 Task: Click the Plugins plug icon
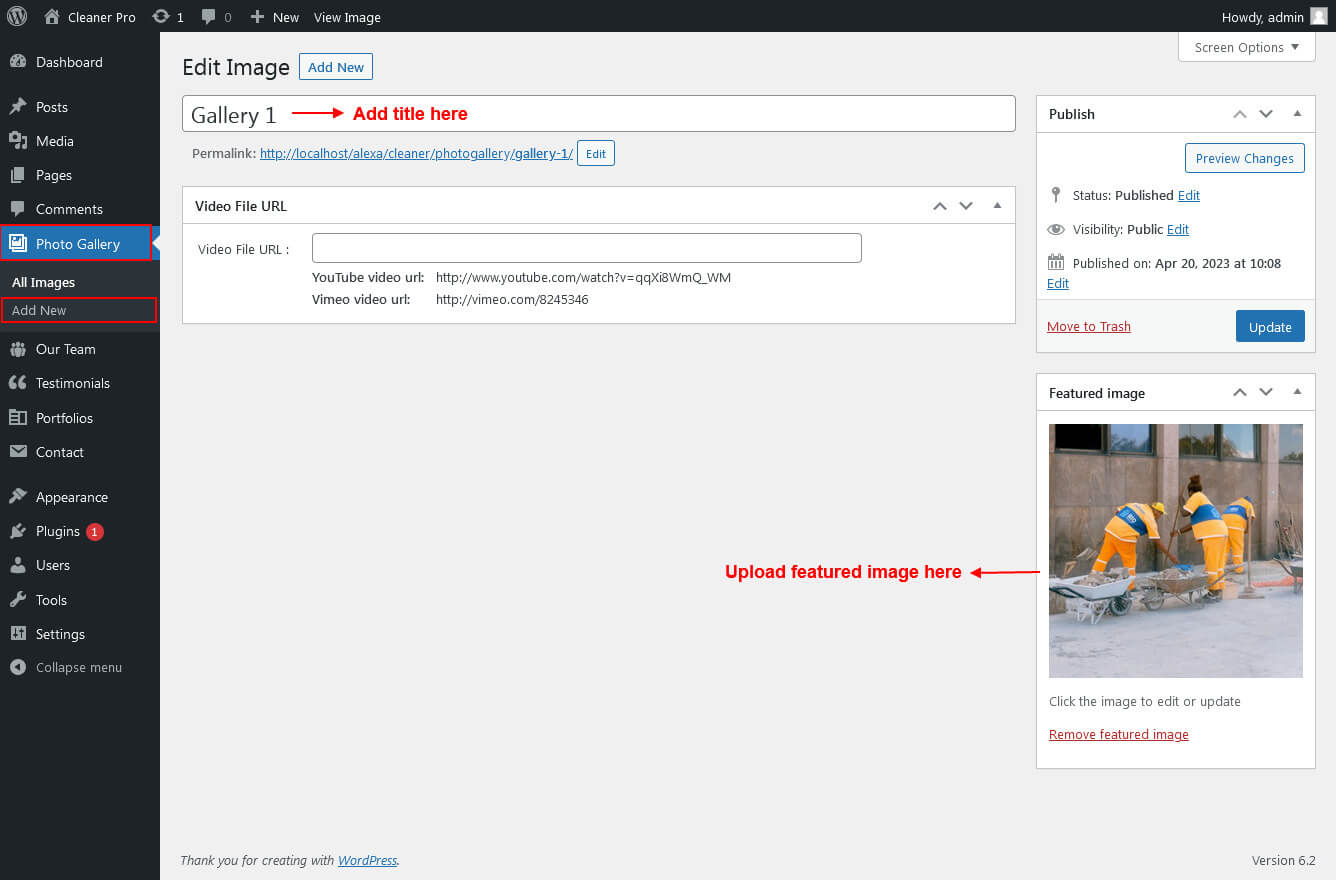point(18,531)
